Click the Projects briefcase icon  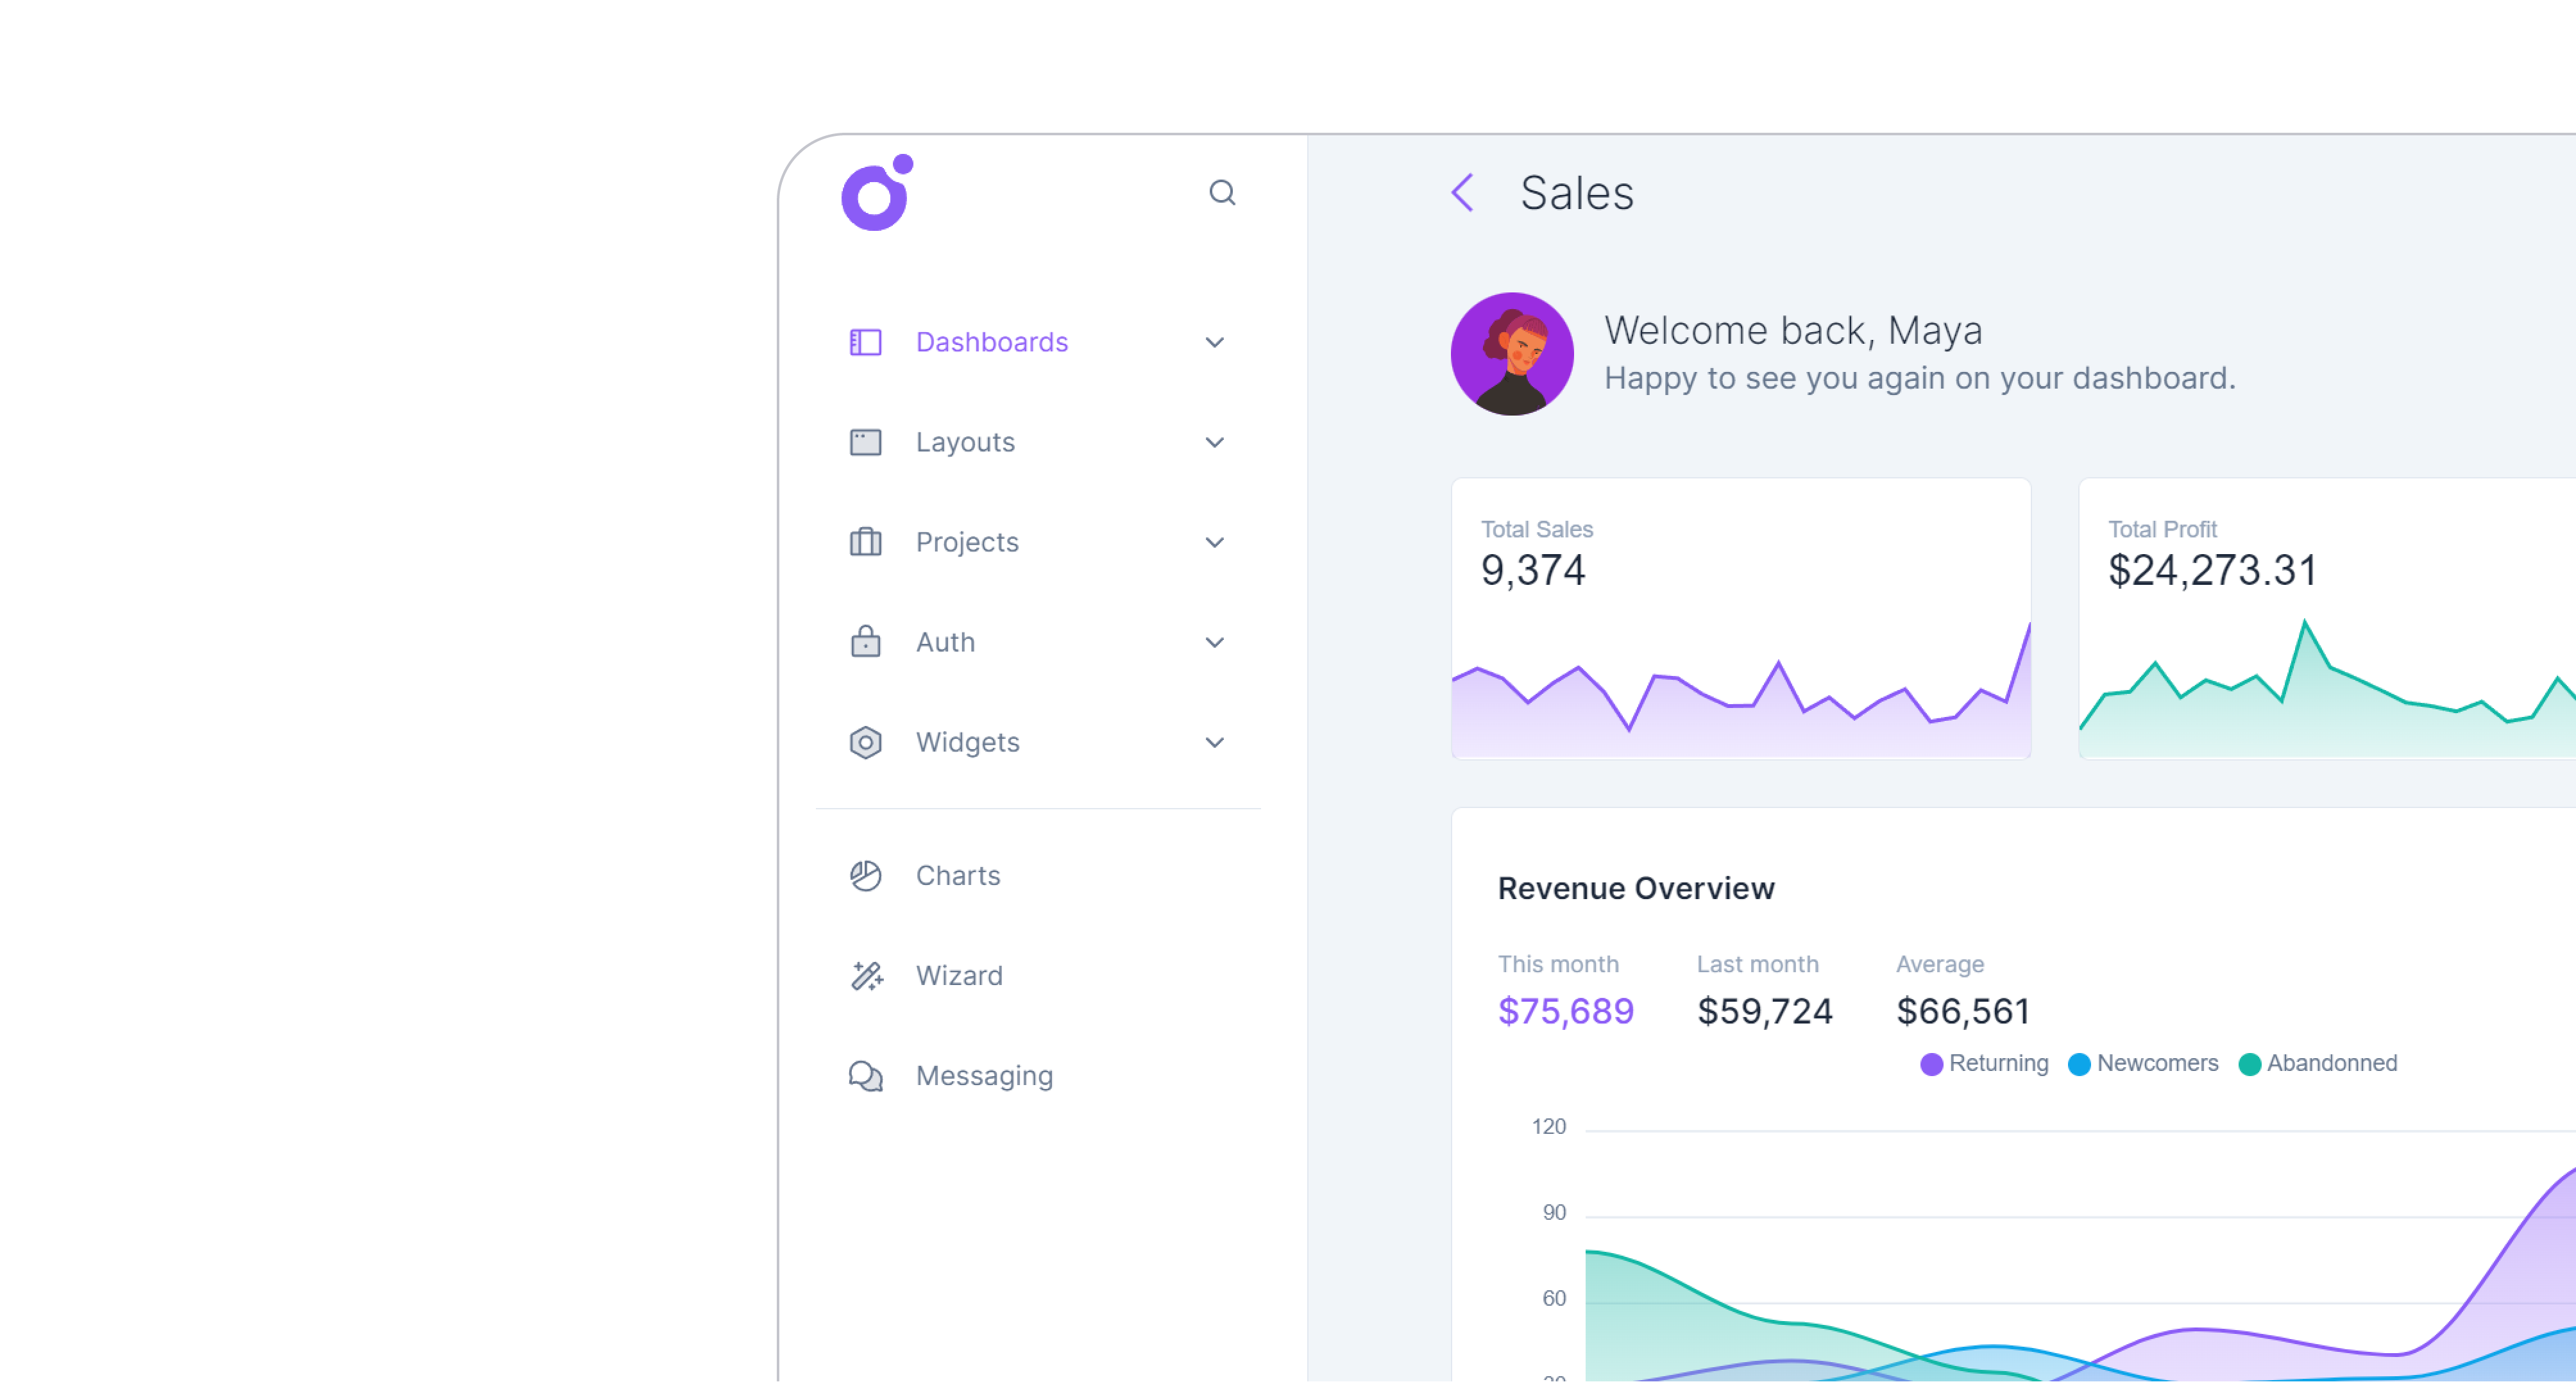click(x=865, y=543)
